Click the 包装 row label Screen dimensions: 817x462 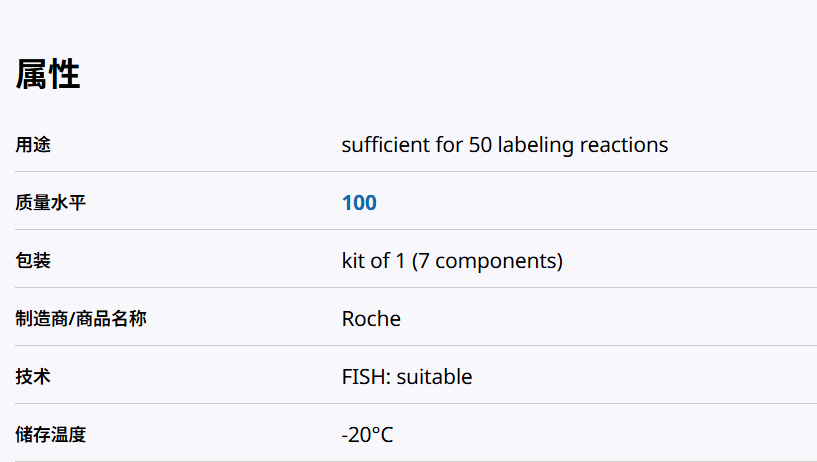pyautogui.click(x=33, y=261)
